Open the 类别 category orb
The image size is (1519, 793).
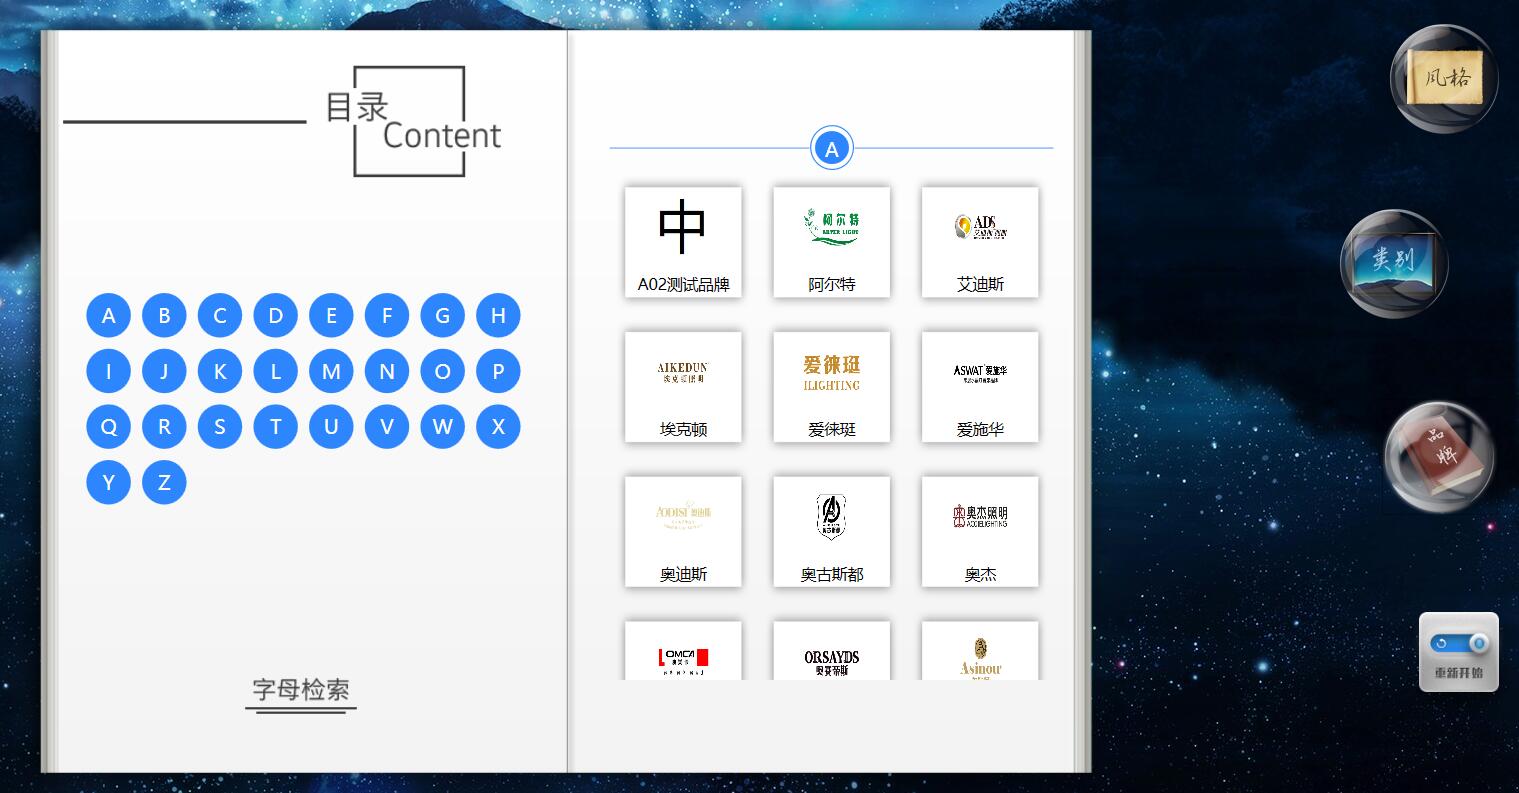1394,263
